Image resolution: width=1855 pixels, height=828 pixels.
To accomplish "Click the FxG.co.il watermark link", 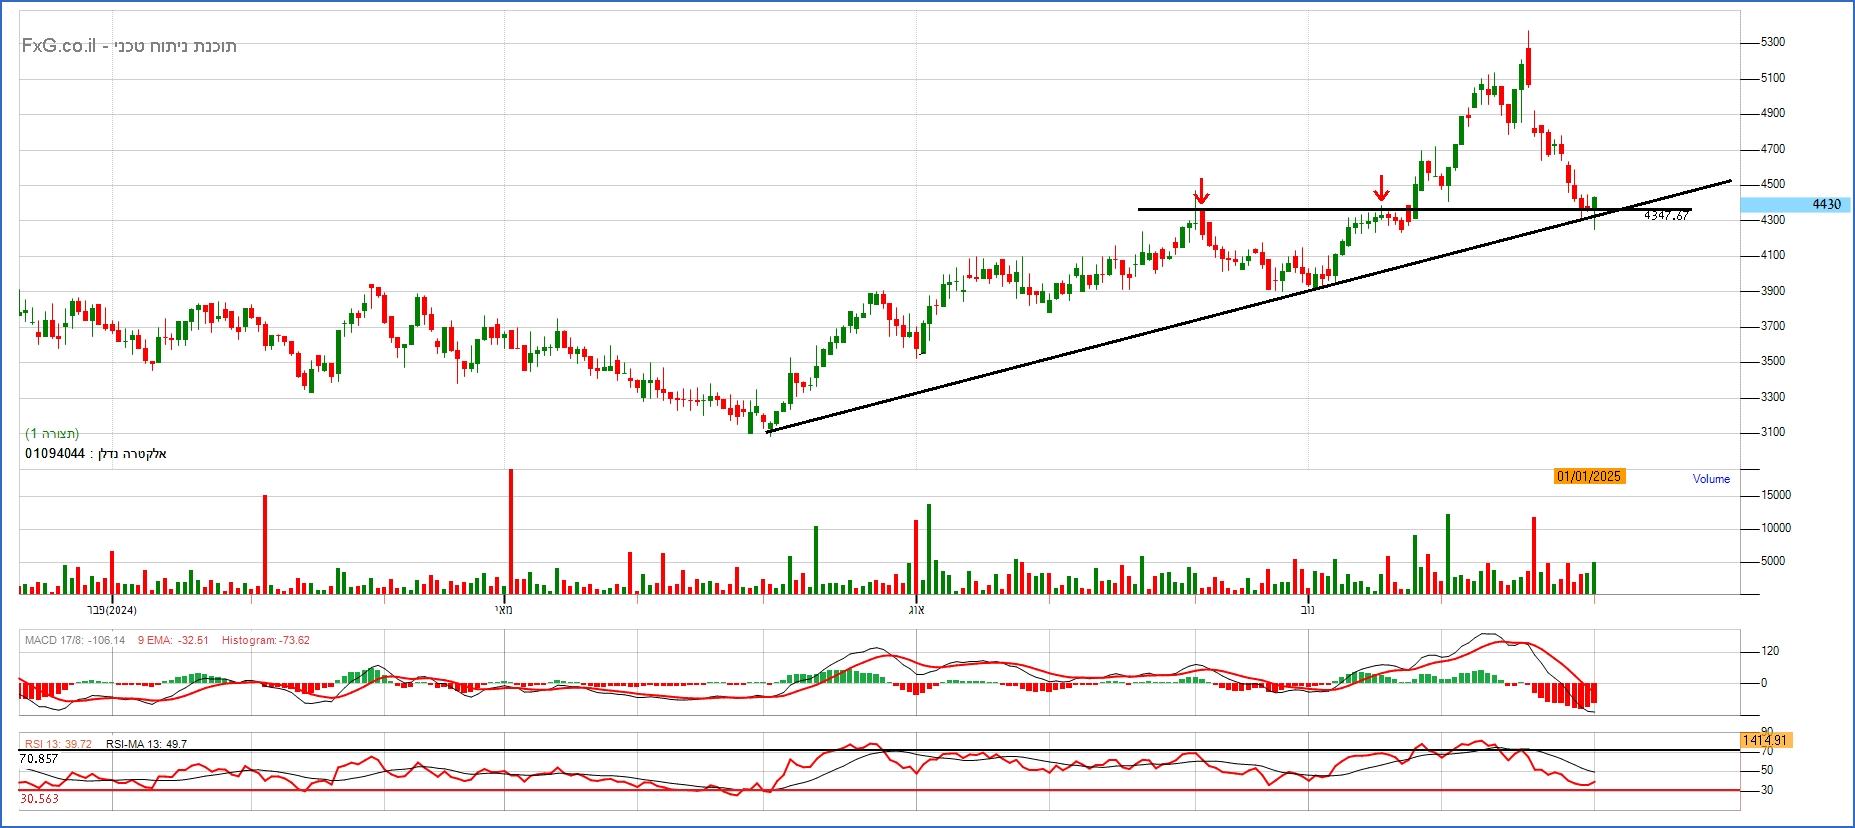I will [x=59, y=46].
